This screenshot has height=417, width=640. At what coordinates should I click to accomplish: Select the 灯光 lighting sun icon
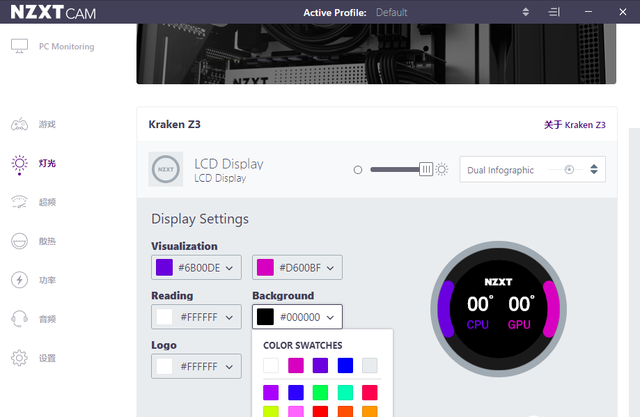(19, 164)
